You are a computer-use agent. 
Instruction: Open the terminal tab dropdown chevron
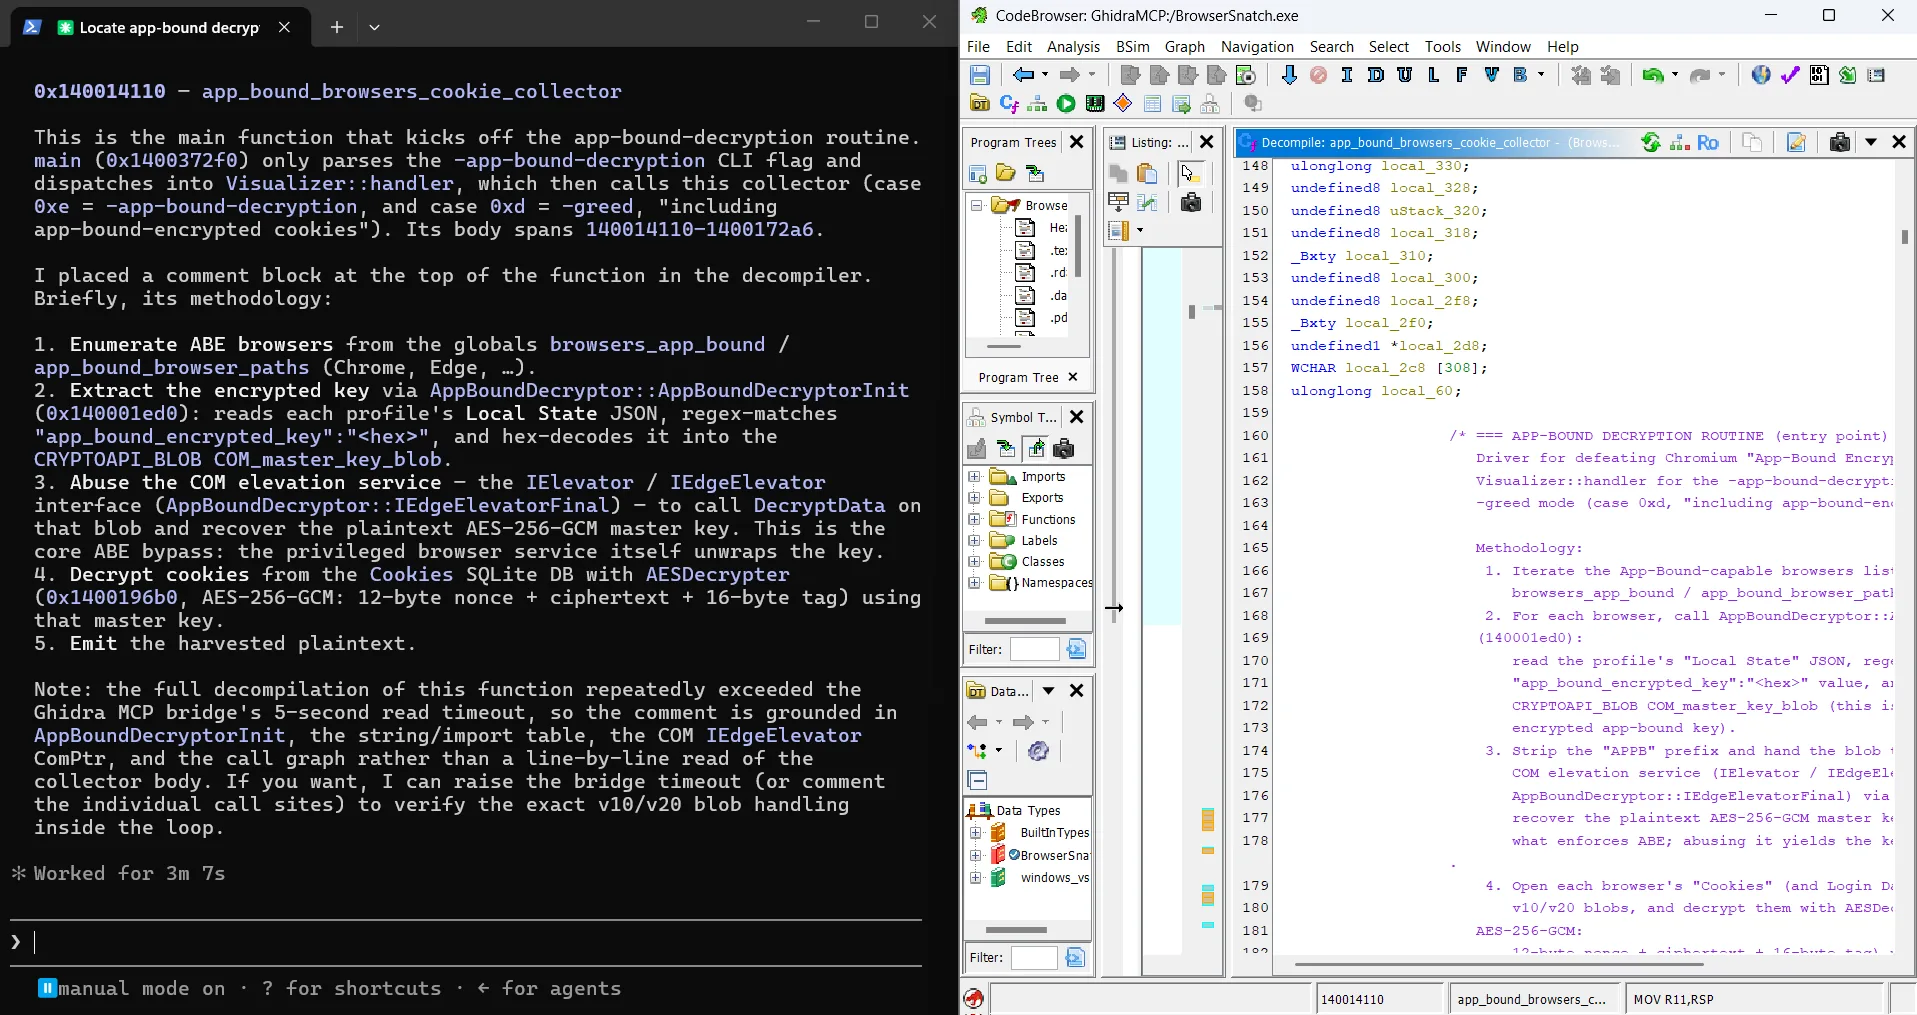[x=374, y=28]
